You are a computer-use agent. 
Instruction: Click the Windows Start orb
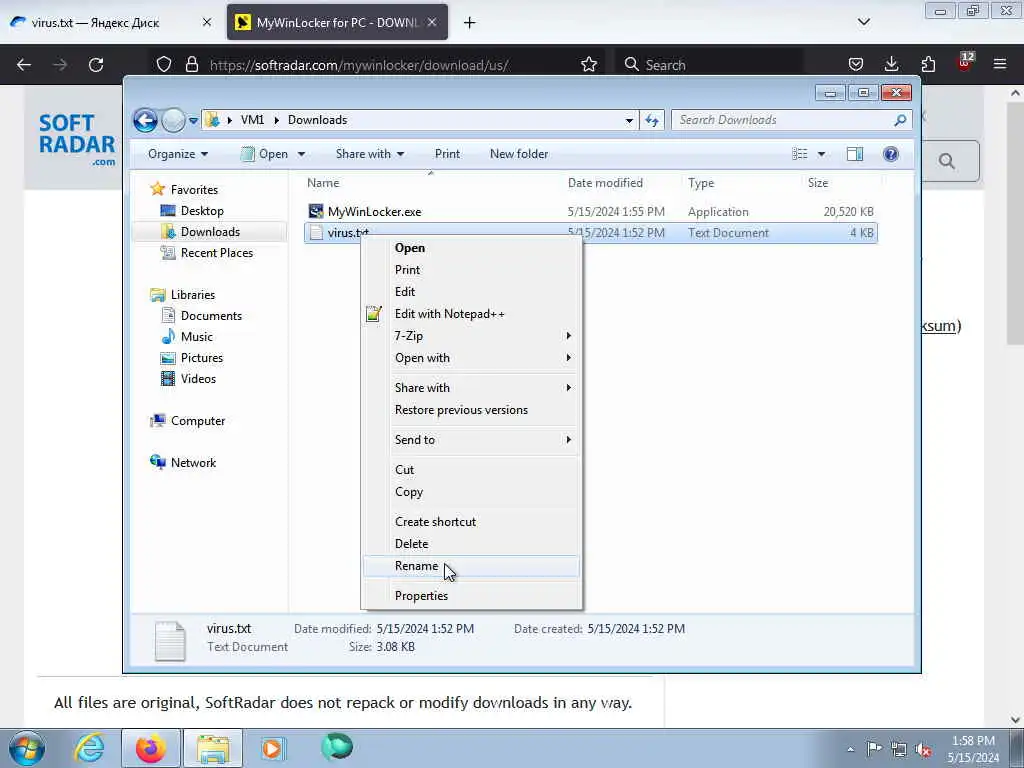[x=27, y=748]
